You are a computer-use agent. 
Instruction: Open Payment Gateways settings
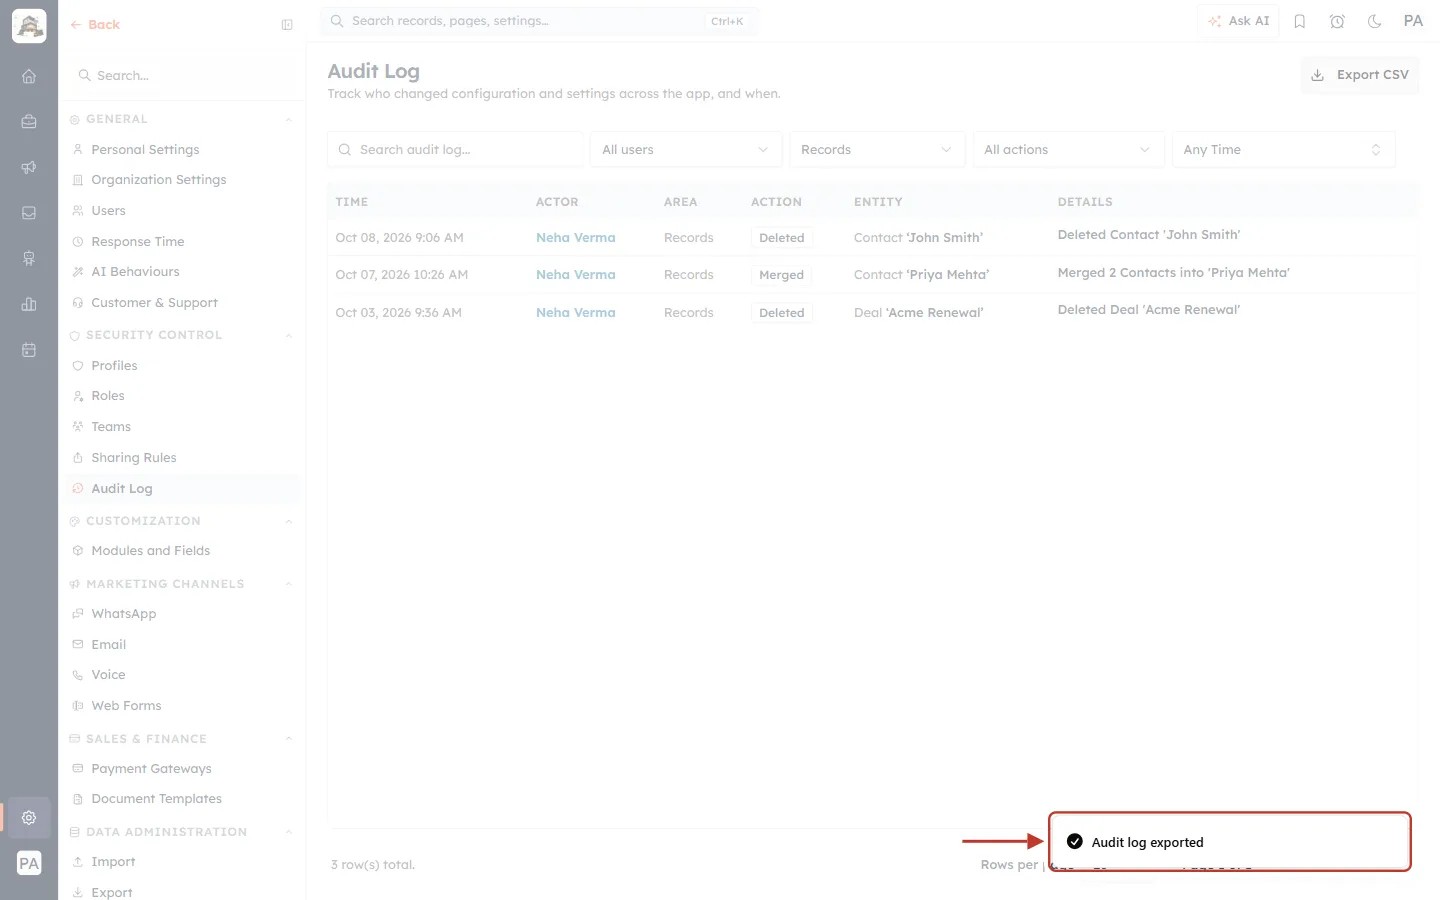point(151,769)
